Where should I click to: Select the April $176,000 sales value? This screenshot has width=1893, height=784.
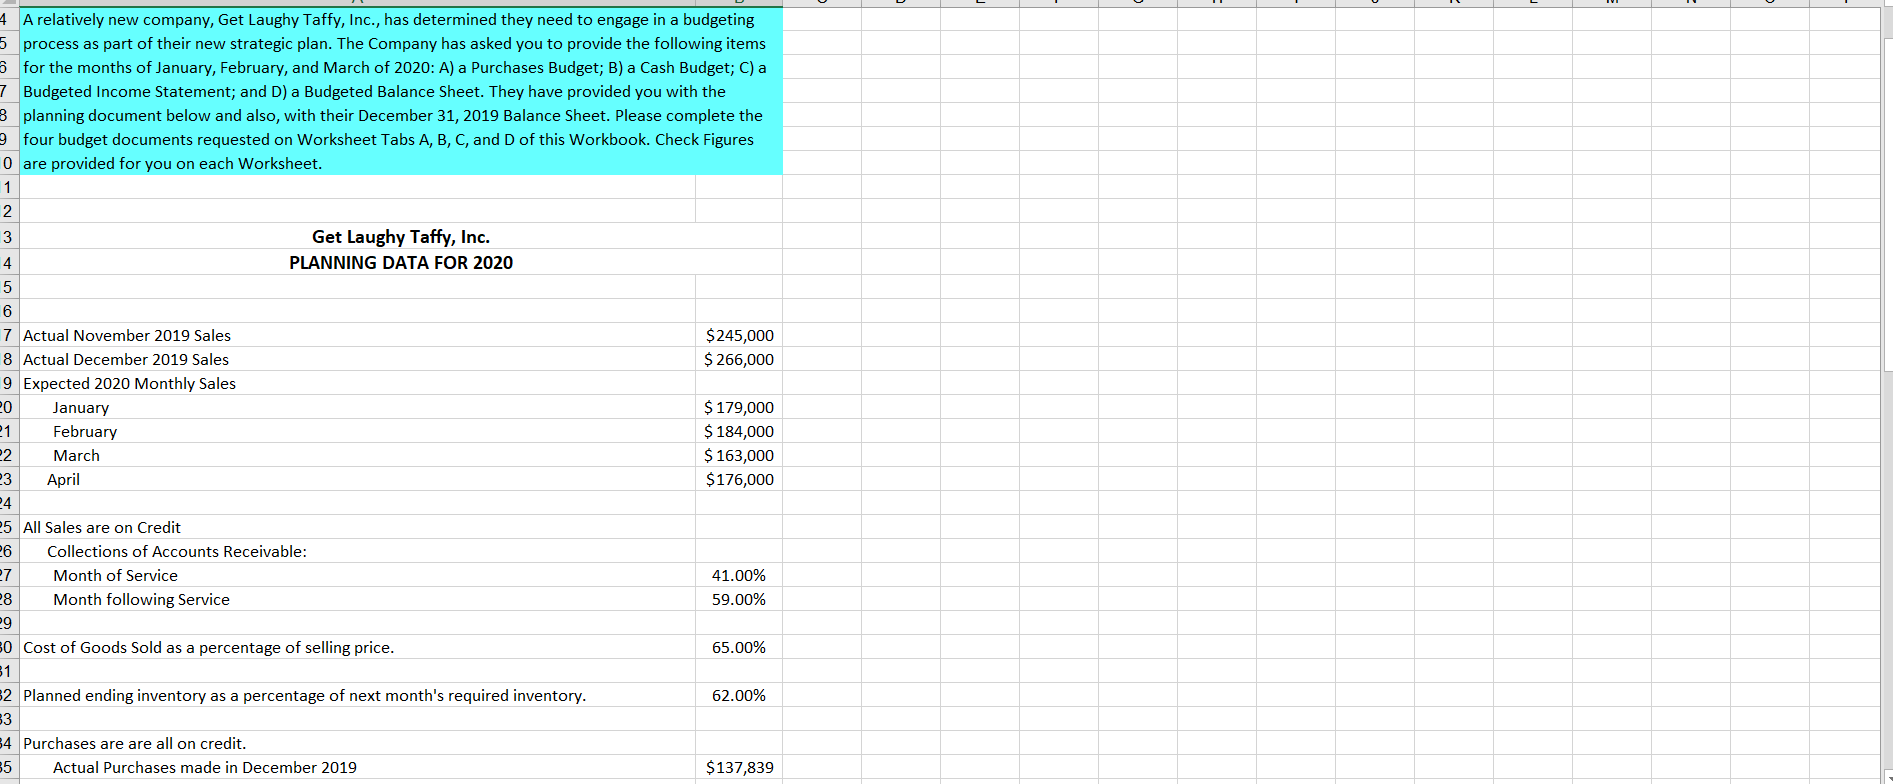739,479
